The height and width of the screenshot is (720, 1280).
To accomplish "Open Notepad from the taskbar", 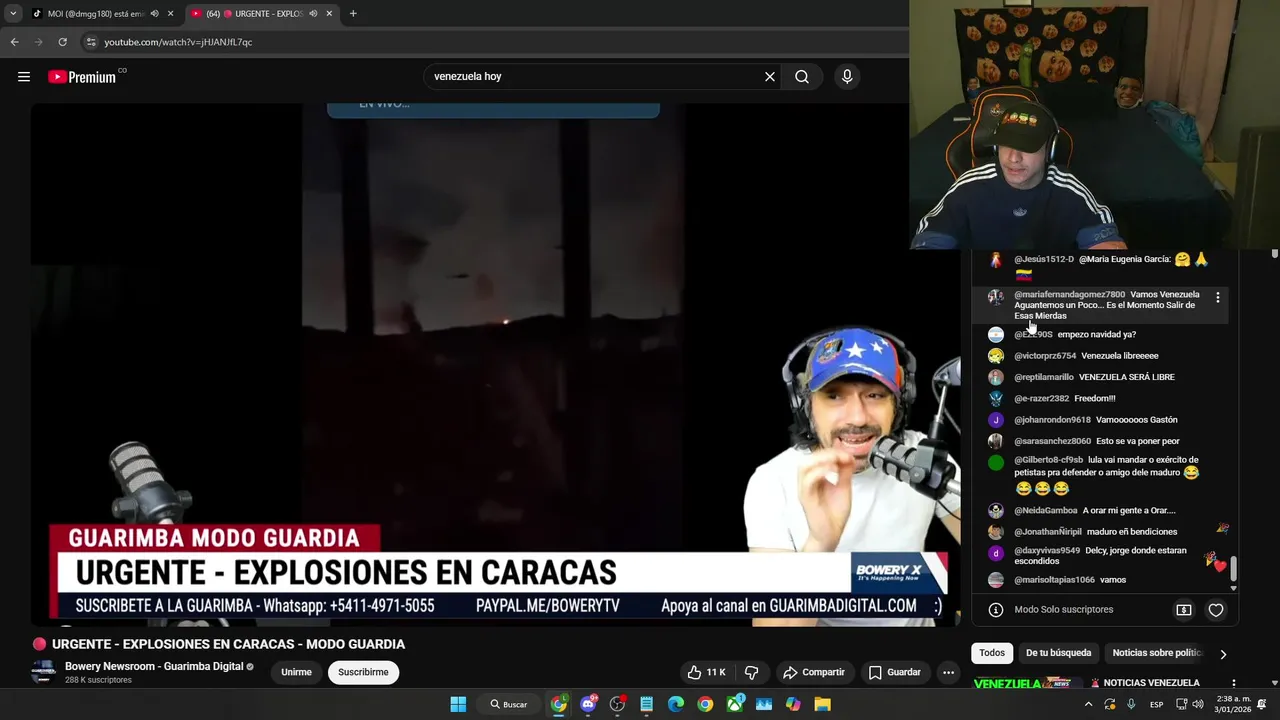I will [x=646, y=704].
